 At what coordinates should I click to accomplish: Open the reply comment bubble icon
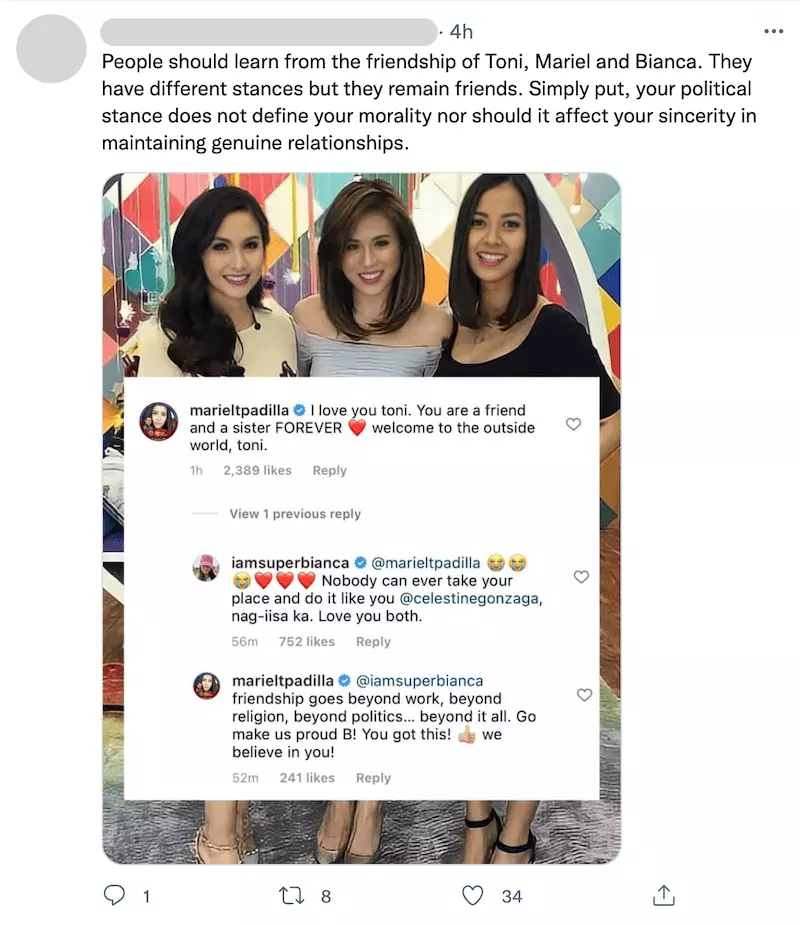pyautogui.click(x=114, y=895)
